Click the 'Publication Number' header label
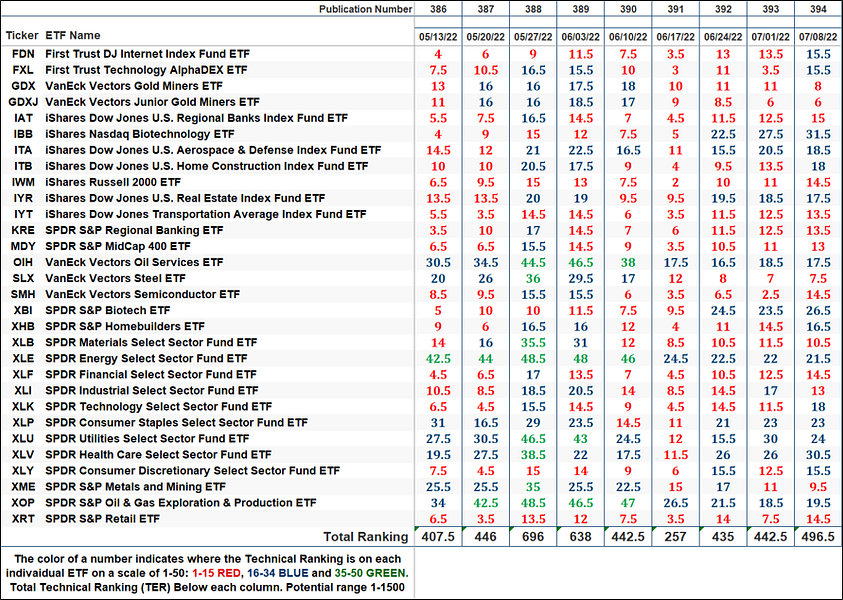The width and height of the screenshot is (843, 600). tap(366, 9)
